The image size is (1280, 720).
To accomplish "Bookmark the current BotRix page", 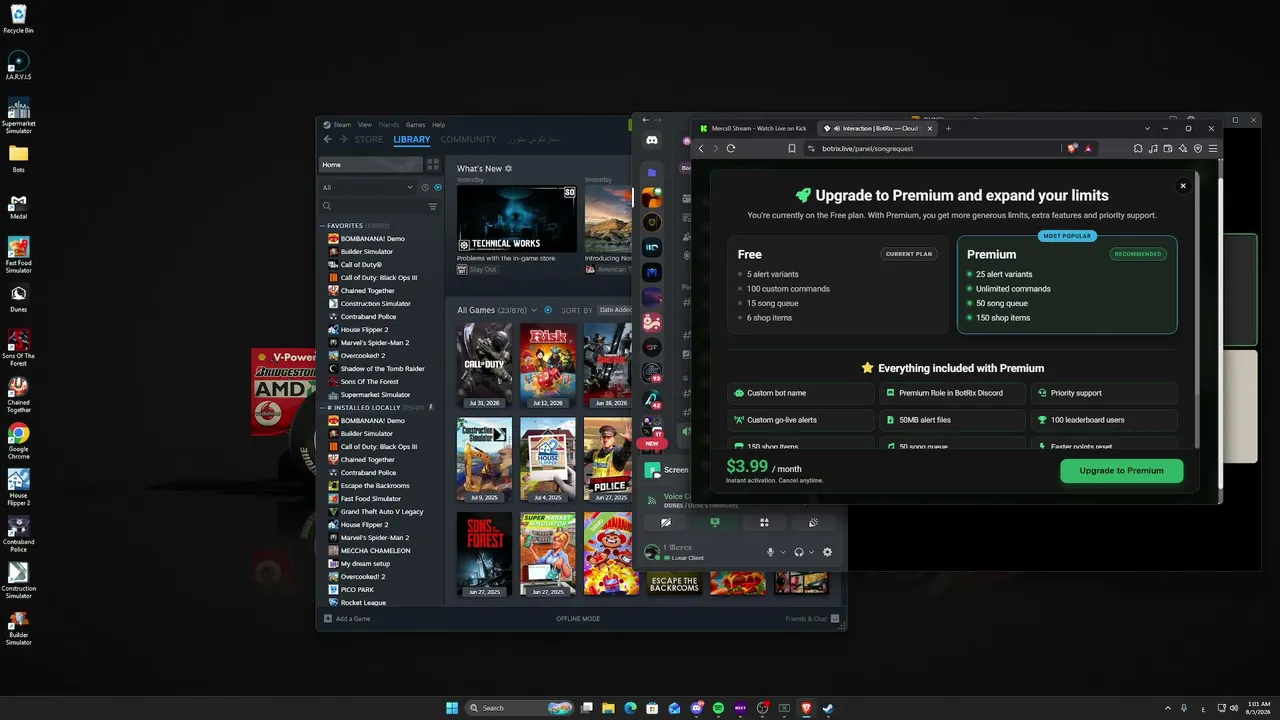I will [792, 148].
